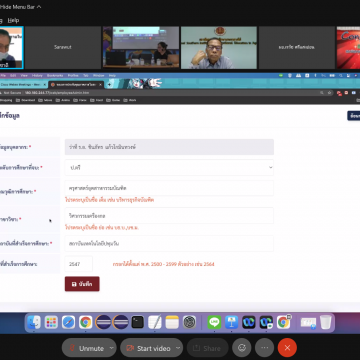Launch Safari from the dock
Image resolution: width=360 pixels, height=360 pixels.
point(68,322)
